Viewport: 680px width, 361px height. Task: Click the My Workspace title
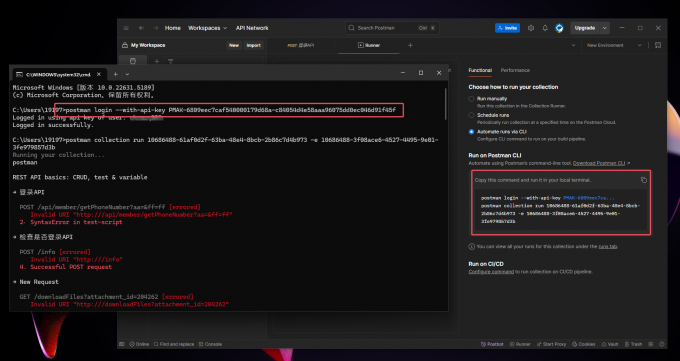point(148,45)
